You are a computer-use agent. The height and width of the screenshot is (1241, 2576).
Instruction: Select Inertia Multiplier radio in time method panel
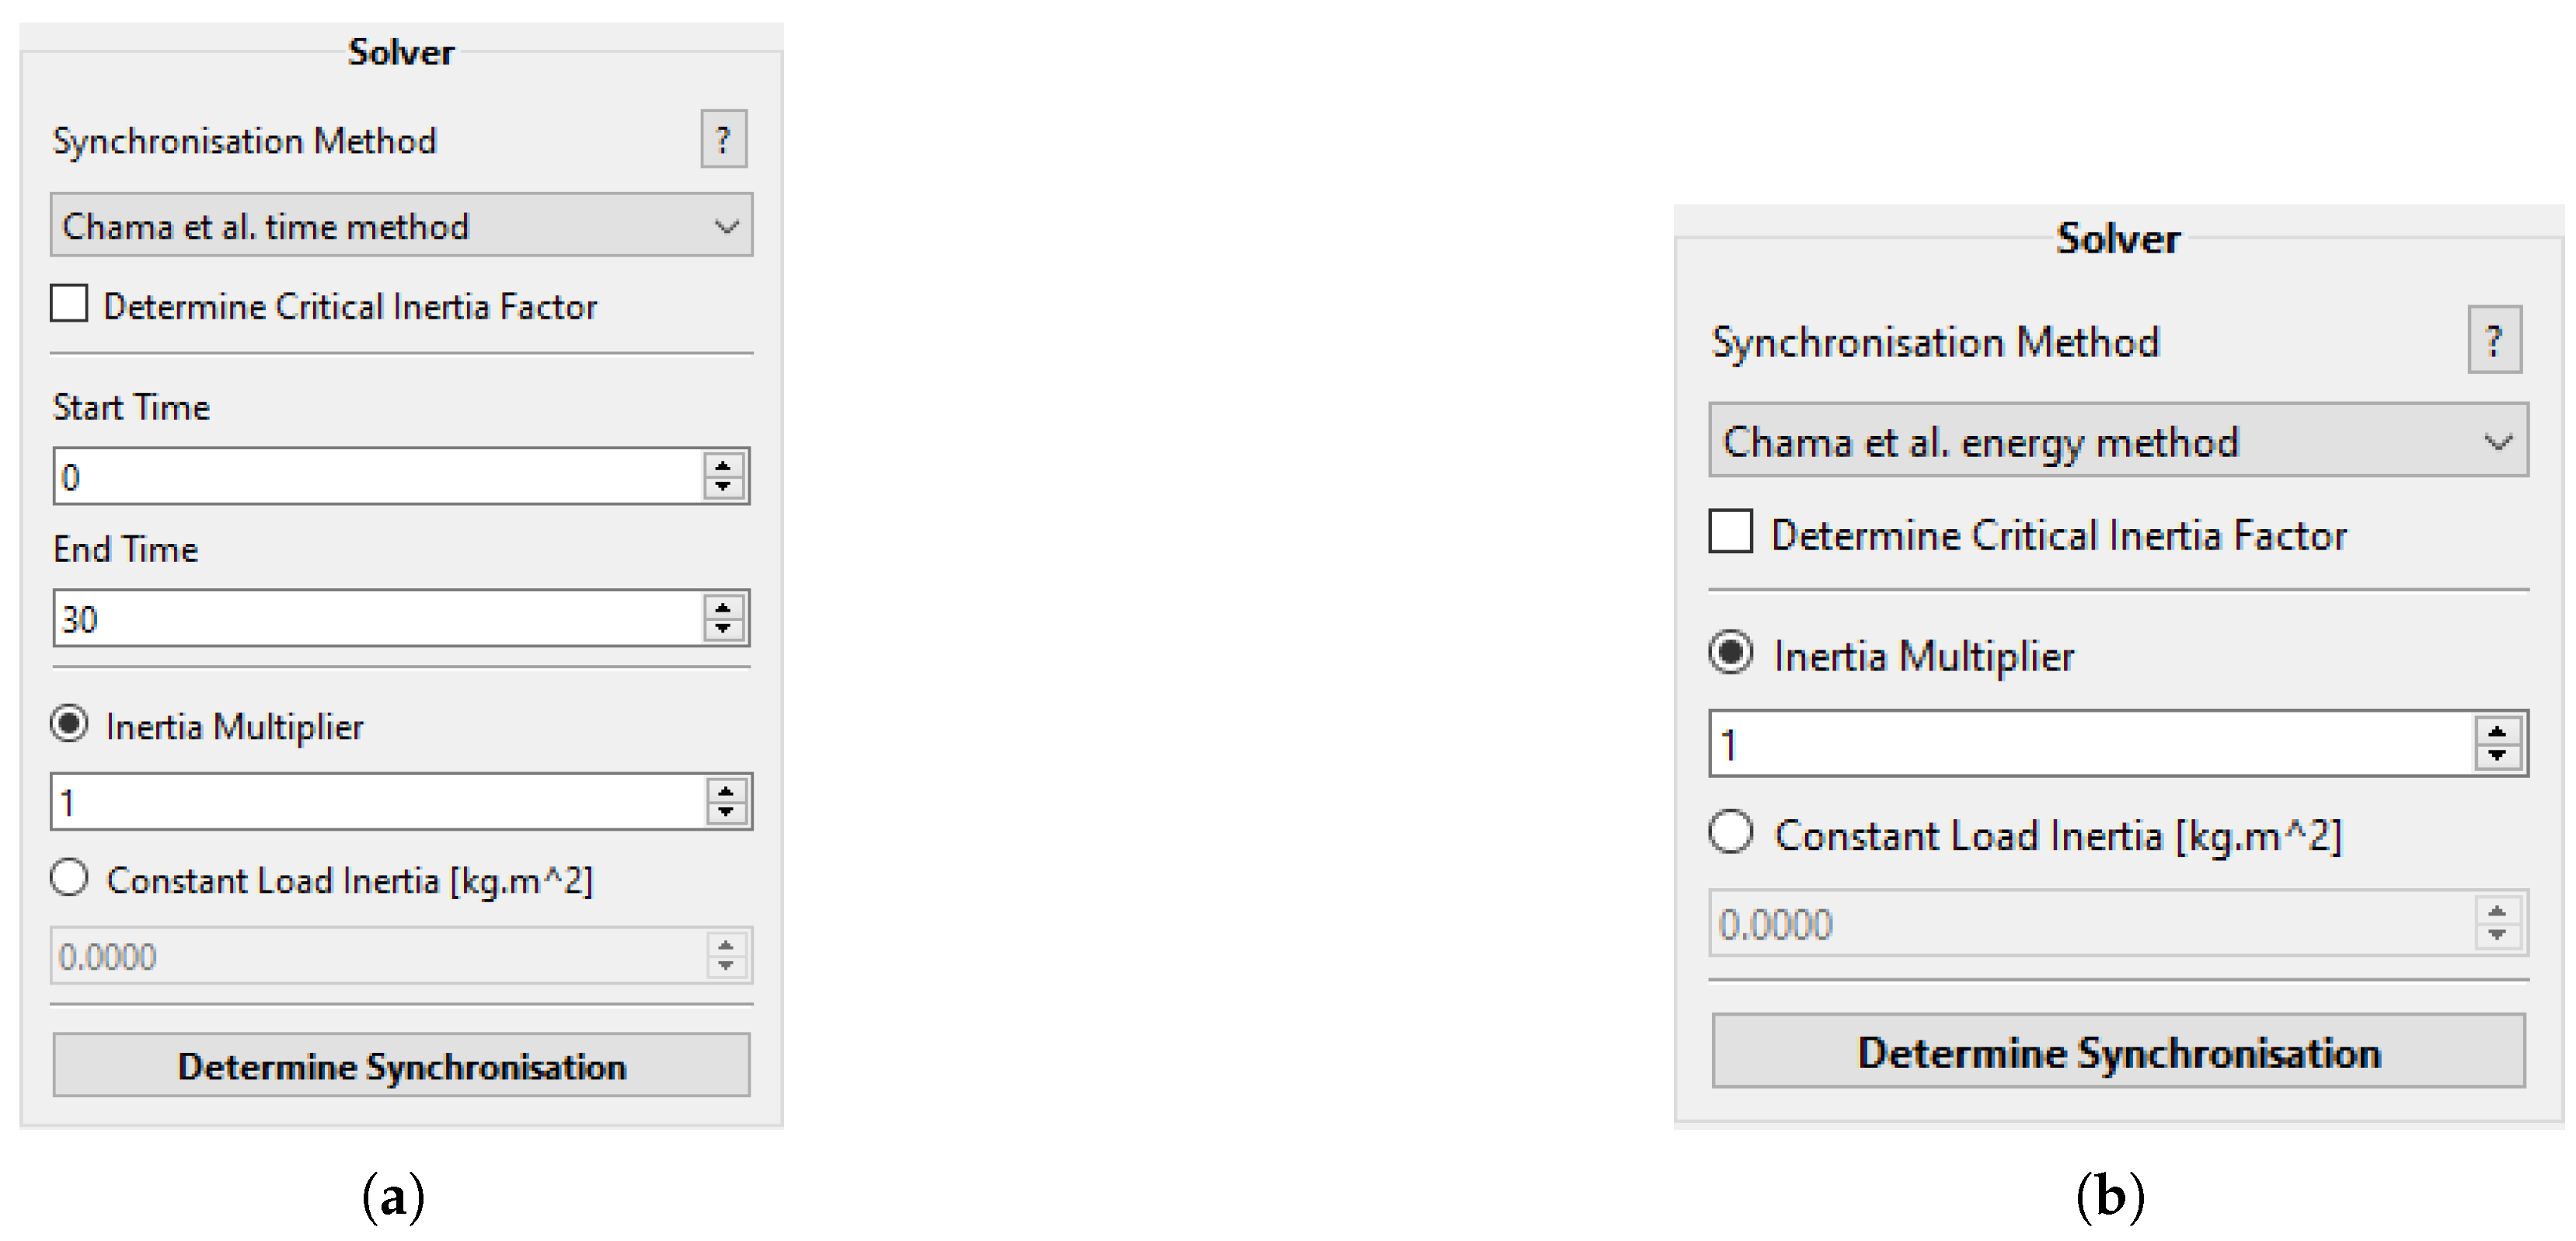point(69,724)
